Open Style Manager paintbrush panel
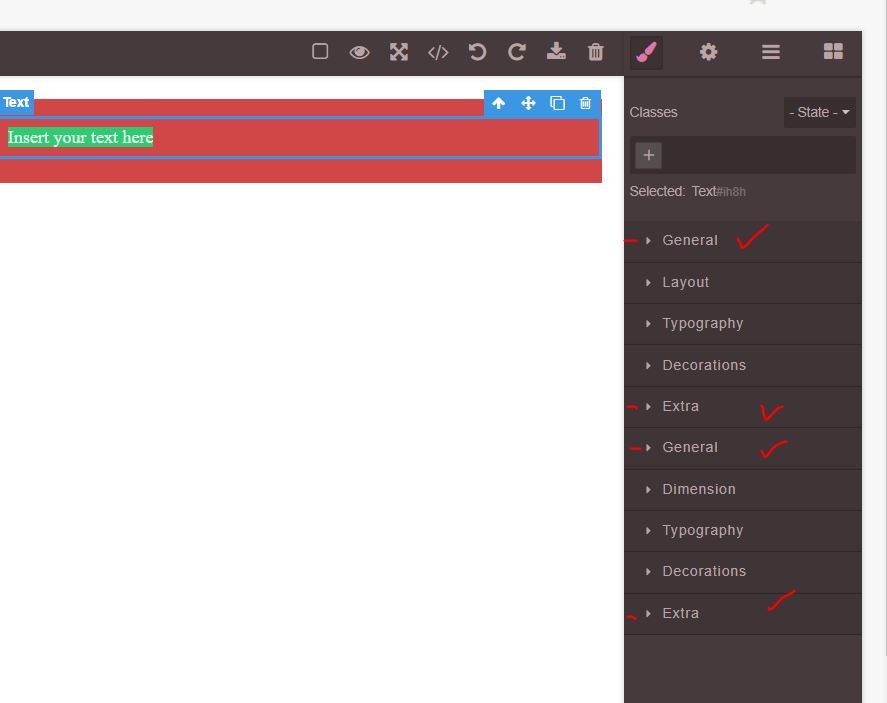Viewport: 887px width, 703px height. (646, 52)
